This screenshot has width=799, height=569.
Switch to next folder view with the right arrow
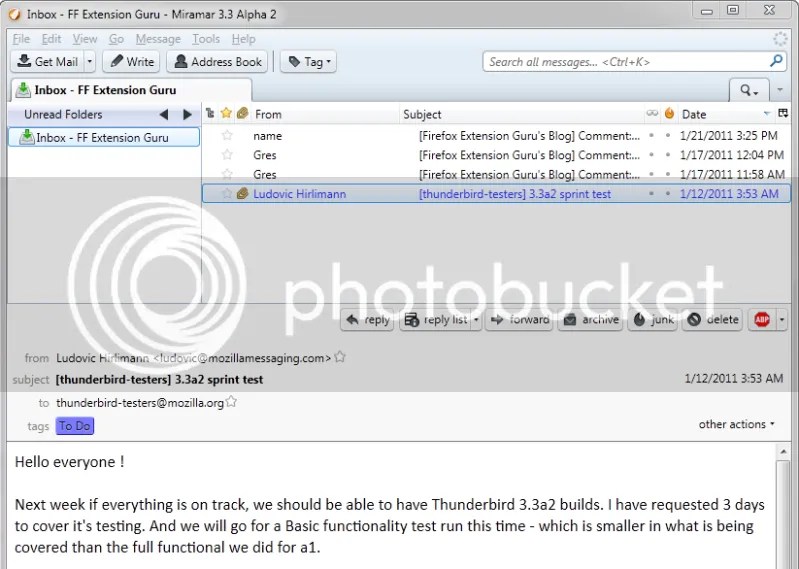(x=187, y=115)
